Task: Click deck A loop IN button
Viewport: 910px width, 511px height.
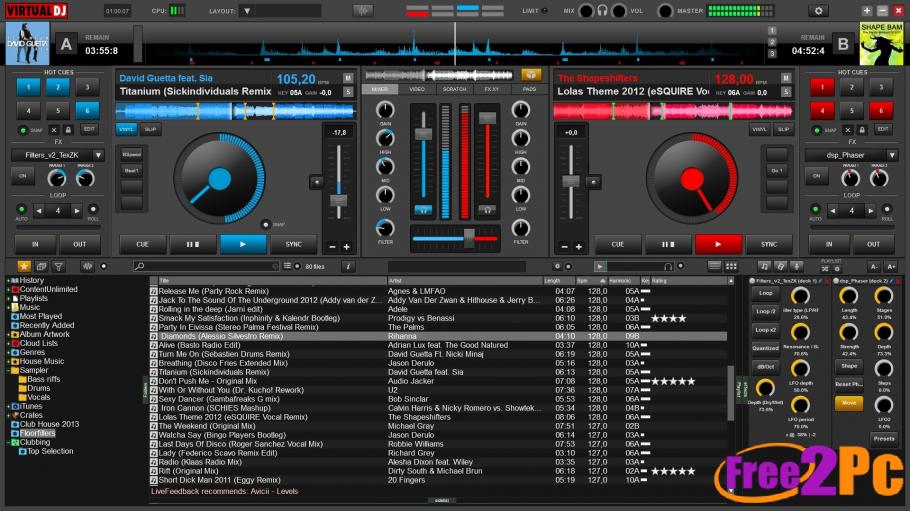Action: [x=35, y=244]
